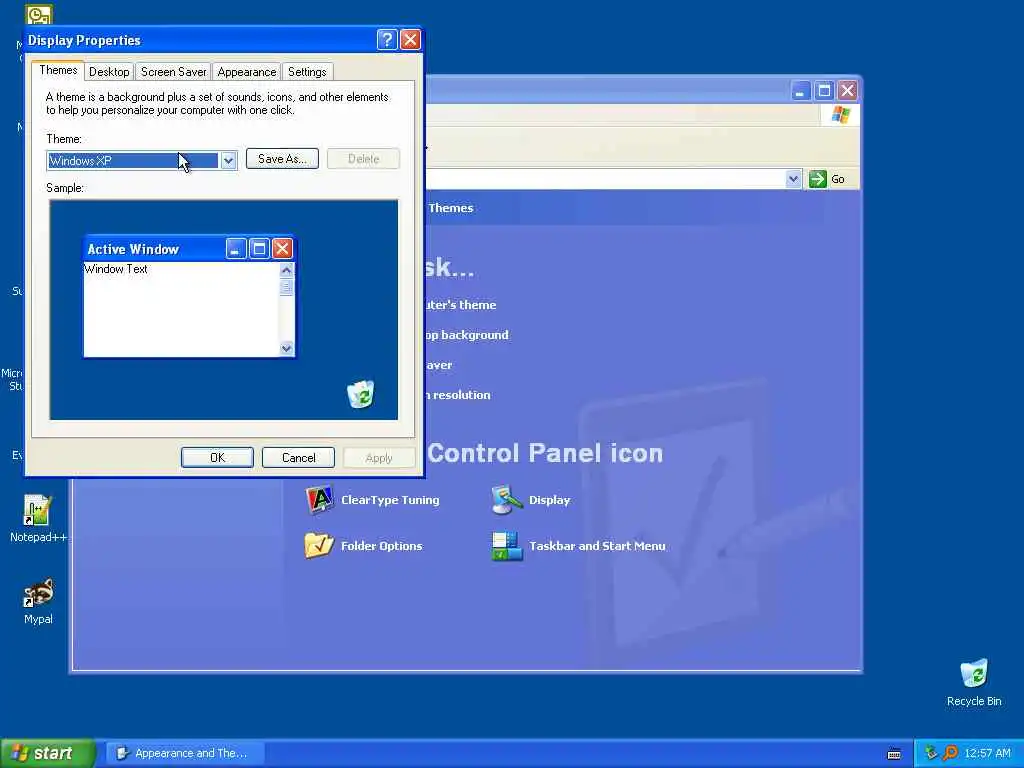The width and height of the screenshot is (1024, 768).
Task: Click the Windows flag logo in Control Panel window
Action: click(840, 116)
